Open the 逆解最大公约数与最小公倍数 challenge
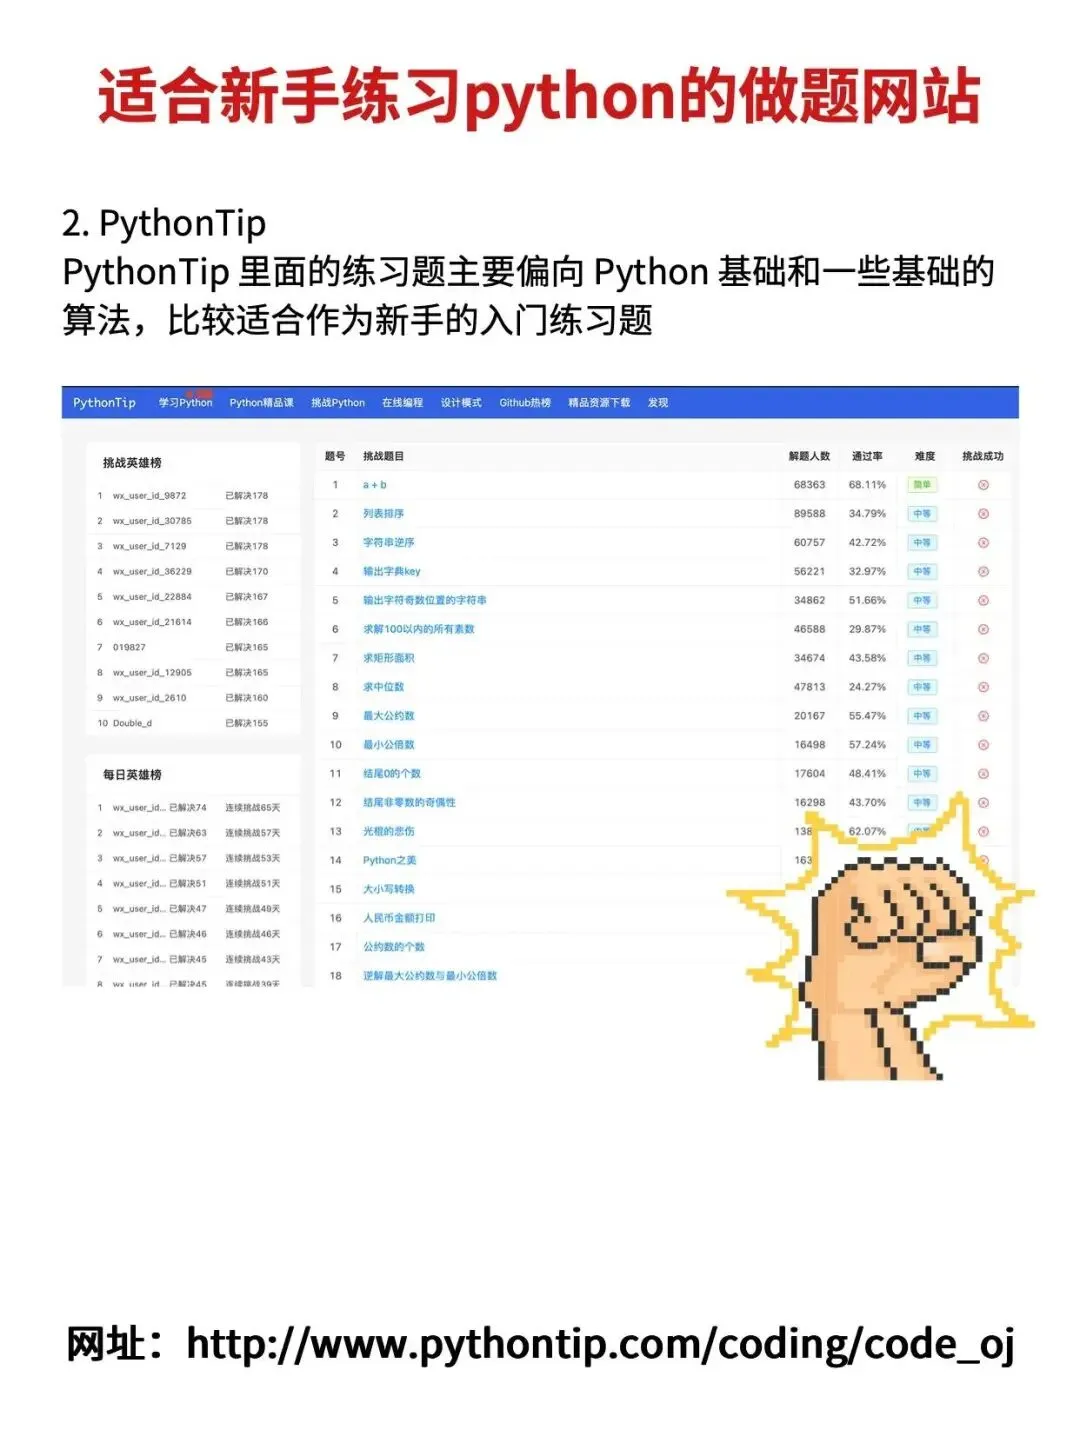The image size is (1080, 1443). [x=429, y=977]
